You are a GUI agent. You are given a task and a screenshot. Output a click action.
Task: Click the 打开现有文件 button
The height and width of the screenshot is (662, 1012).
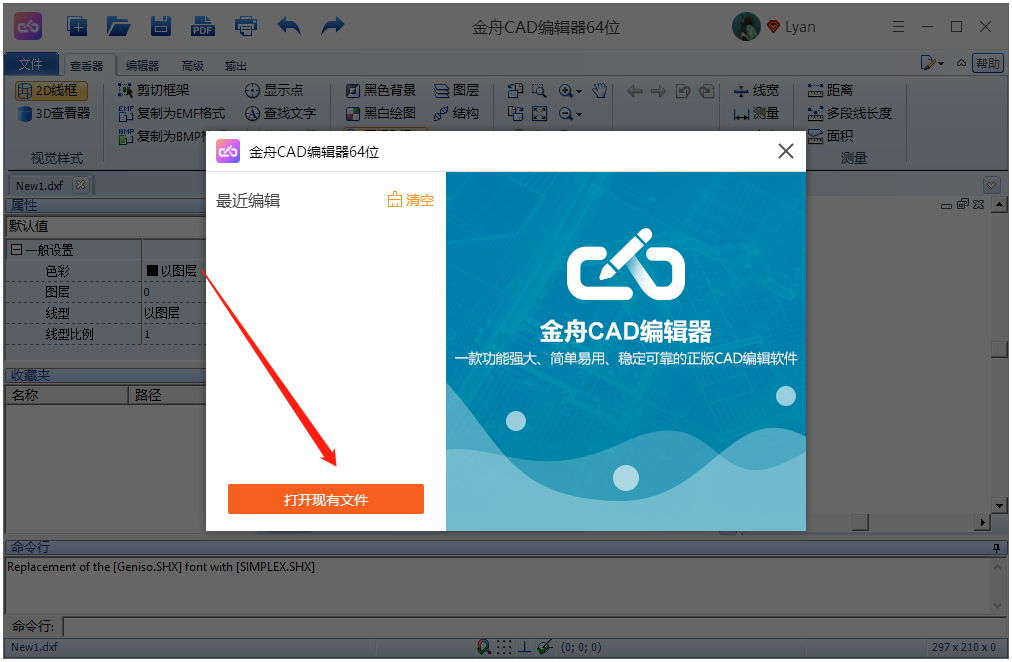325,499
